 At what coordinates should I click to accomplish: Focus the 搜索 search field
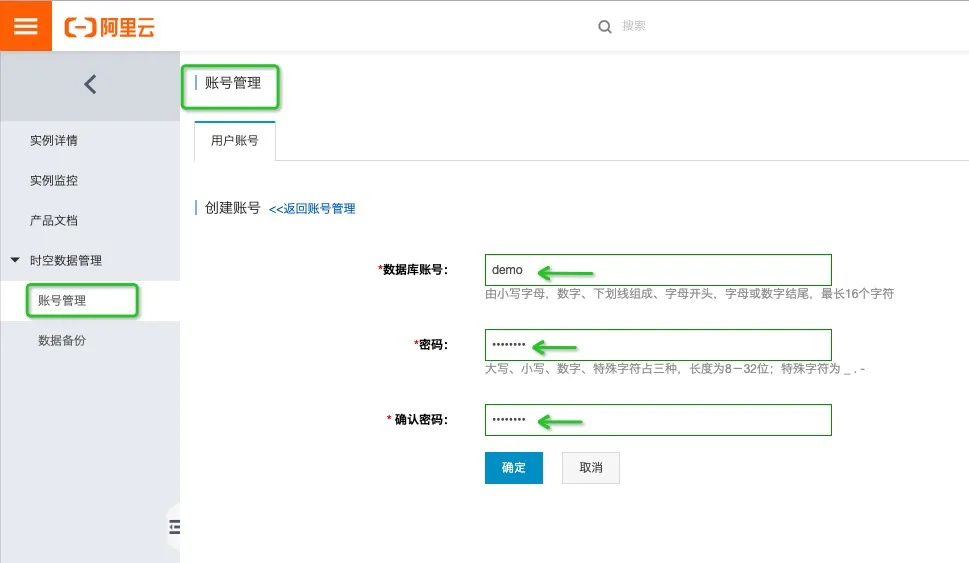(x=633, y=26)
